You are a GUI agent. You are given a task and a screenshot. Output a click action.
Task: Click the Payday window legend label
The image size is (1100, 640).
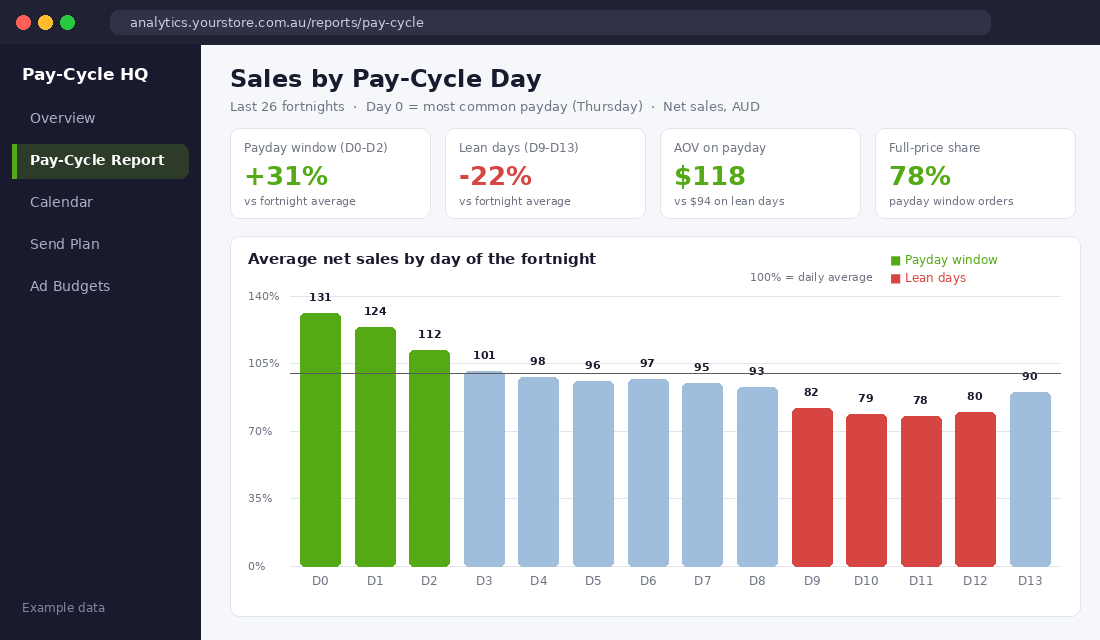tap(951, 260)
